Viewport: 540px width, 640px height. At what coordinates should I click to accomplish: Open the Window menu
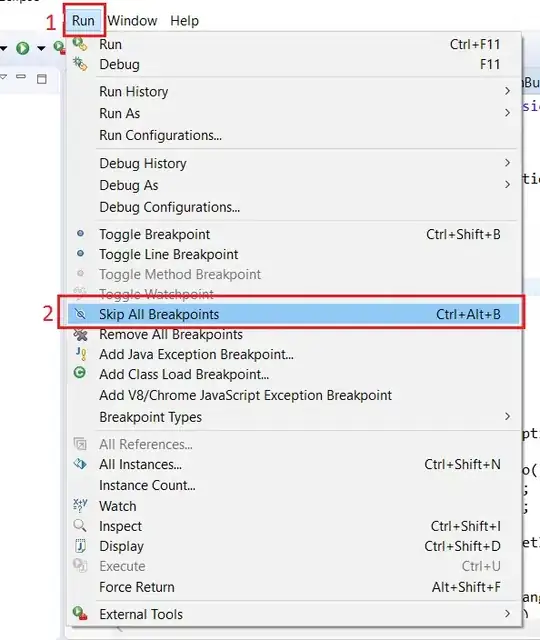[x=132, y=20]
